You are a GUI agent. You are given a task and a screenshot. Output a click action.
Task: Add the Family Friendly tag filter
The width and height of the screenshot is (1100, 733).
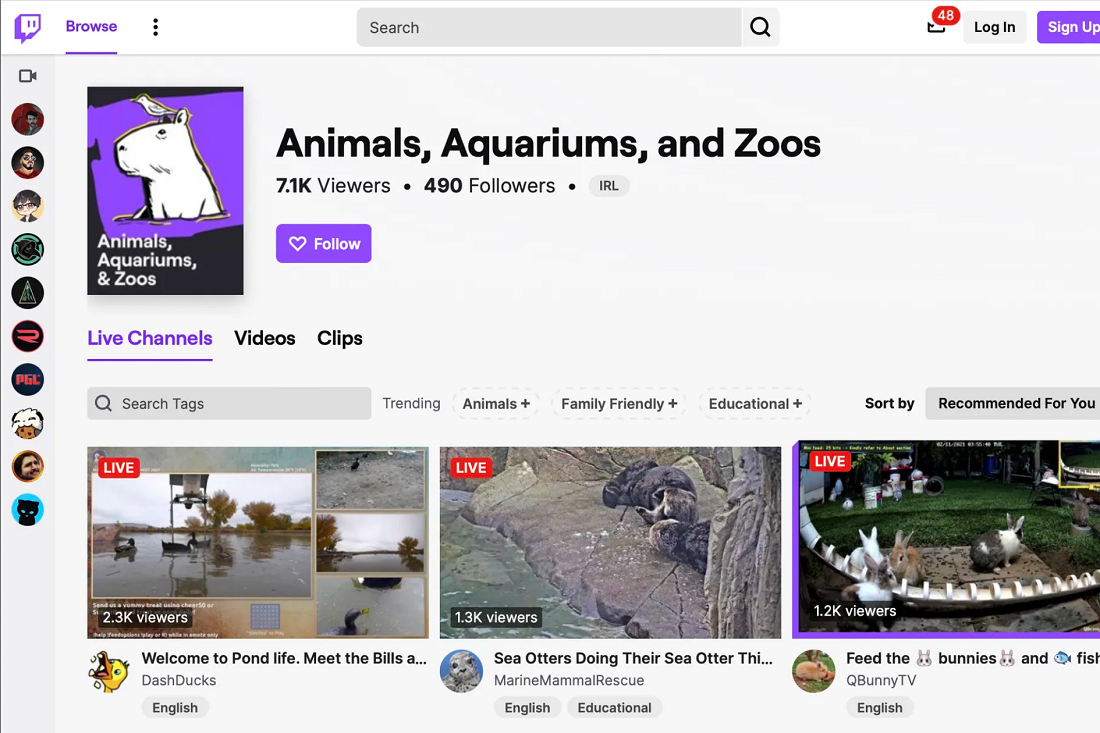pyautogui.click(x=618, y=404)
